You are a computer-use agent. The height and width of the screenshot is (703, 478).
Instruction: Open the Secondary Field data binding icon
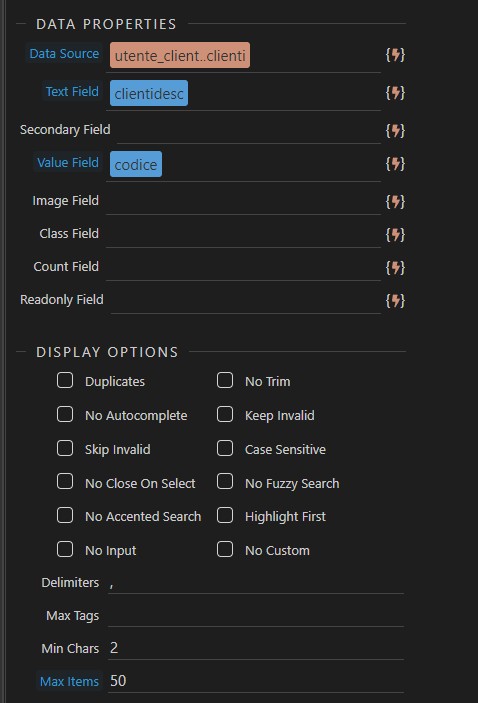coord(395,130)
